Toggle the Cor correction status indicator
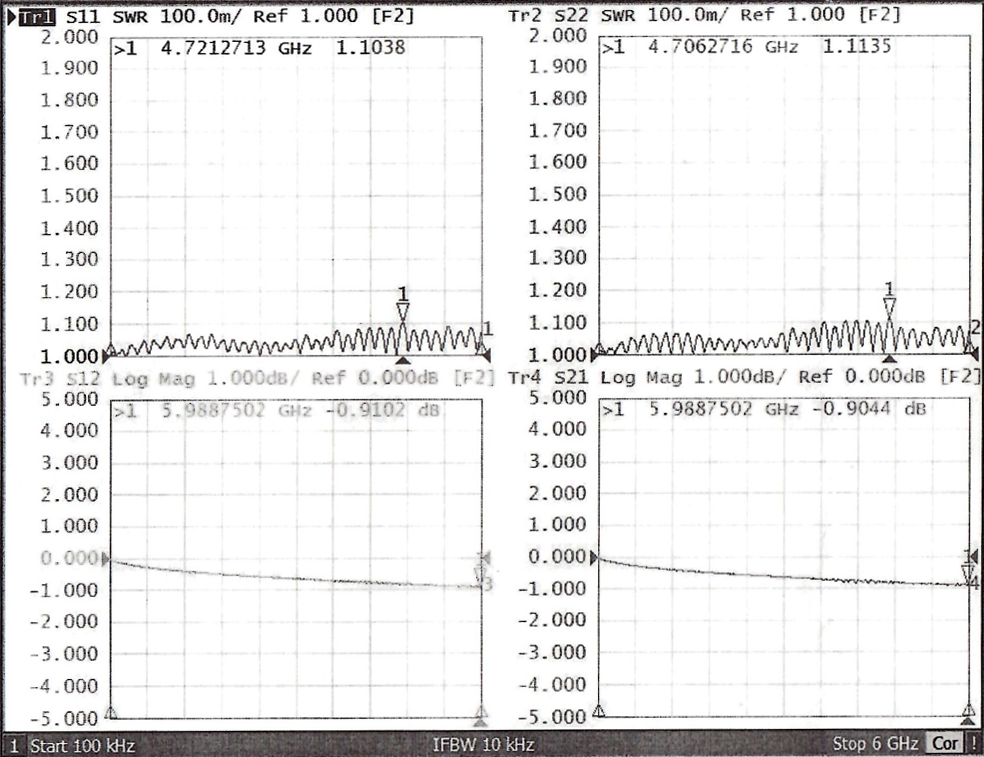This screenshot has width=984, height=757. pos(944,745)
